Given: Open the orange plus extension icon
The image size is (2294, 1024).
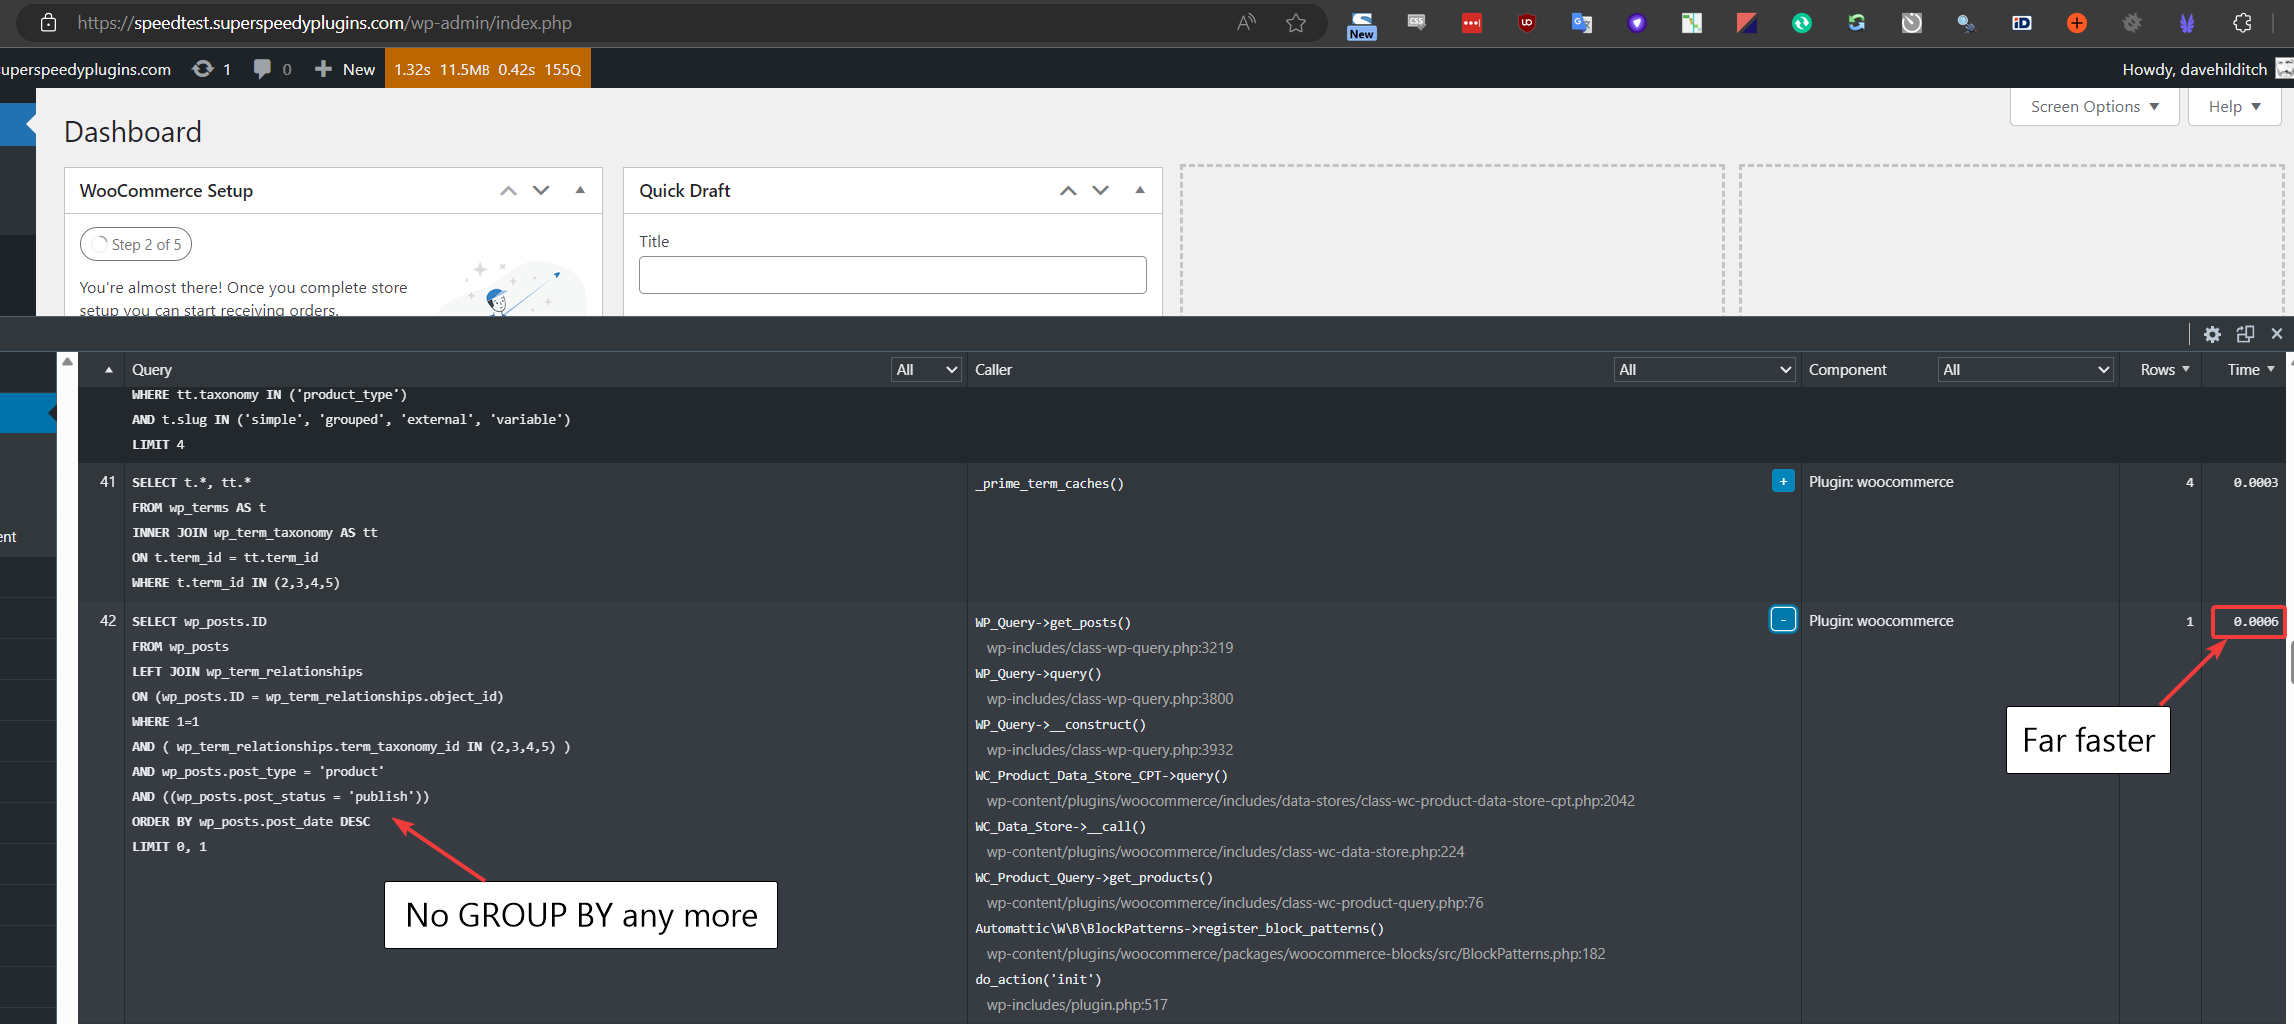Looking at the screenshot, I should (x=2077, y=22).
